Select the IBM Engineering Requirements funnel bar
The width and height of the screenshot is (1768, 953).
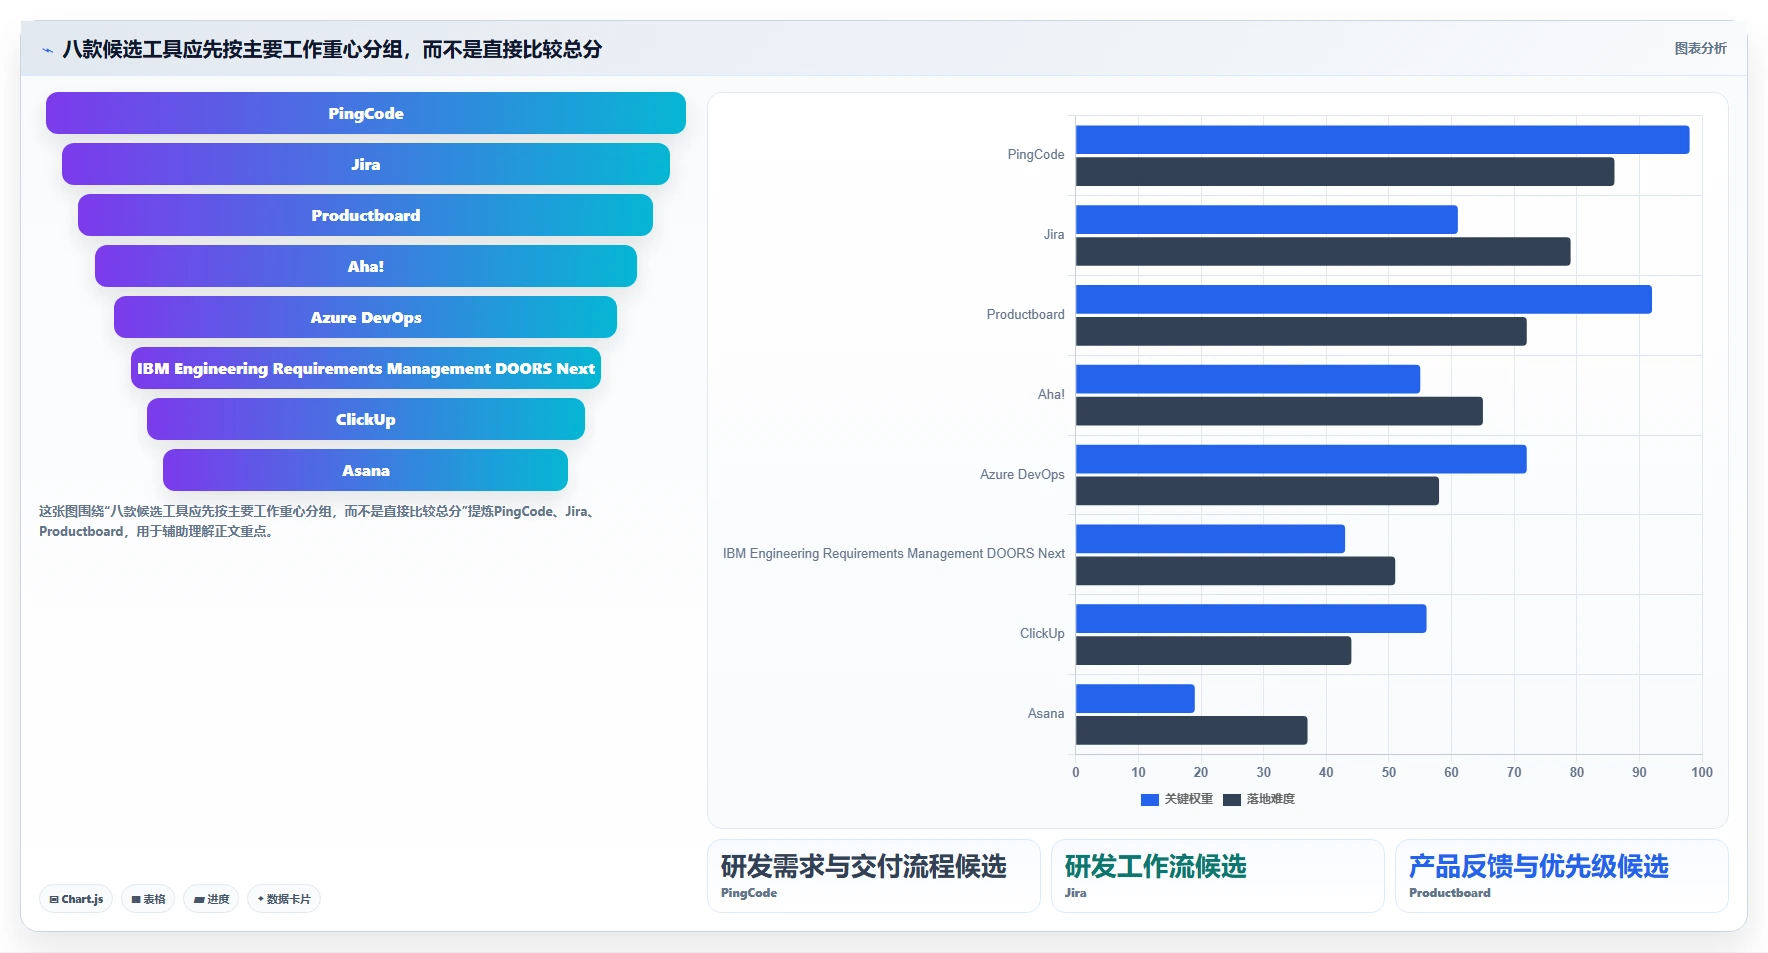366,368
